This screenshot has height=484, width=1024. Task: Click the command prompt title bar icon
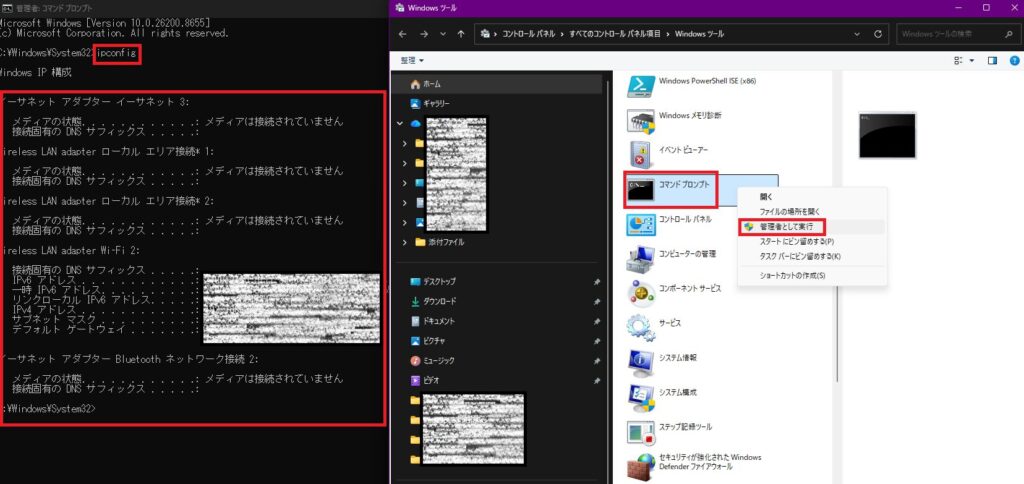click(6, 8)
